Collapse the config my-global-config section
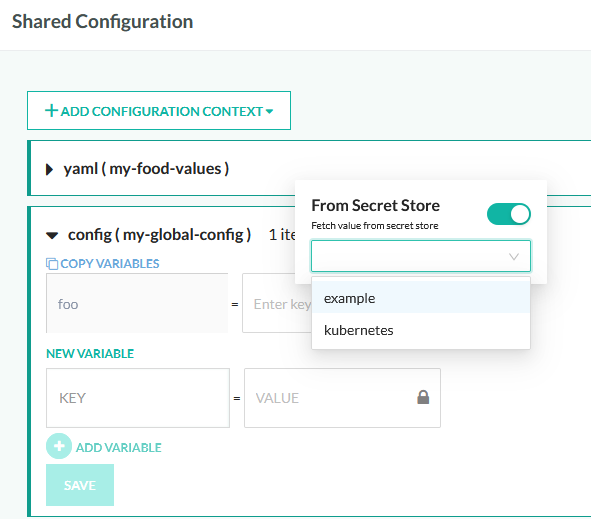 point(52,236)
